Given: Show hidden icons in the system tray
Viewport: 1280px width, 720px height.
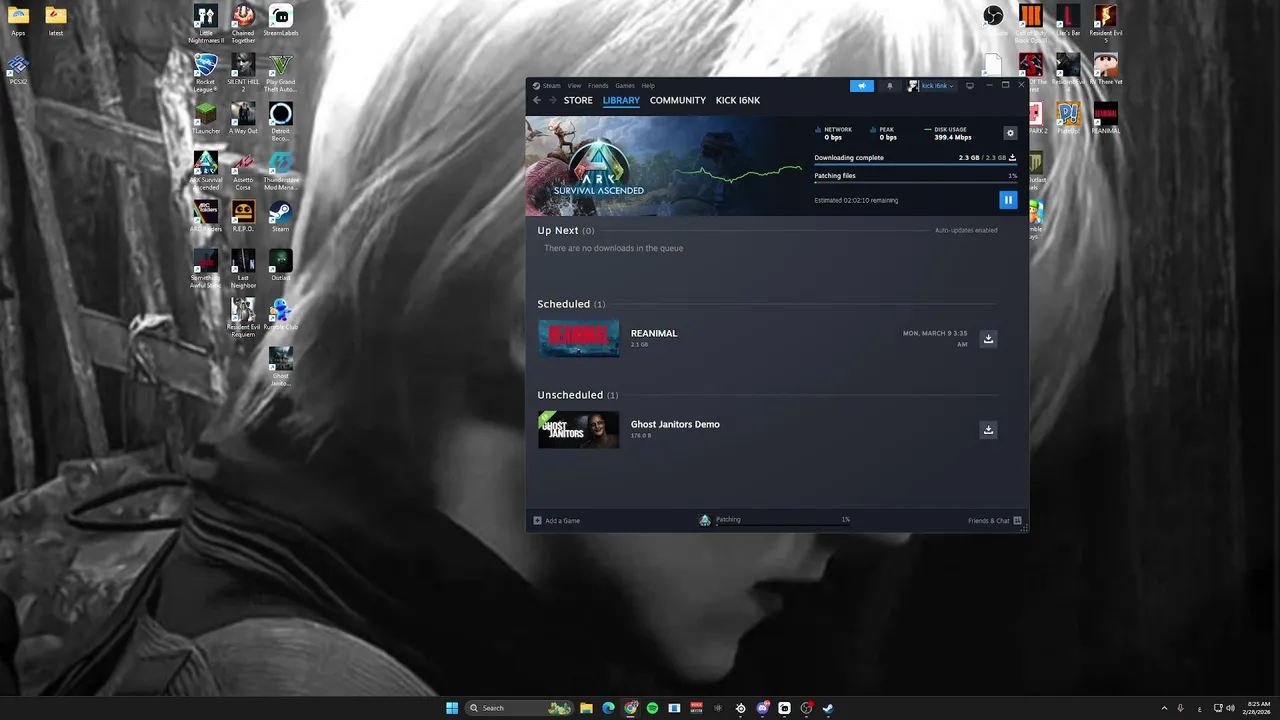Looking at the screenshot, I should click(1164, 708).
